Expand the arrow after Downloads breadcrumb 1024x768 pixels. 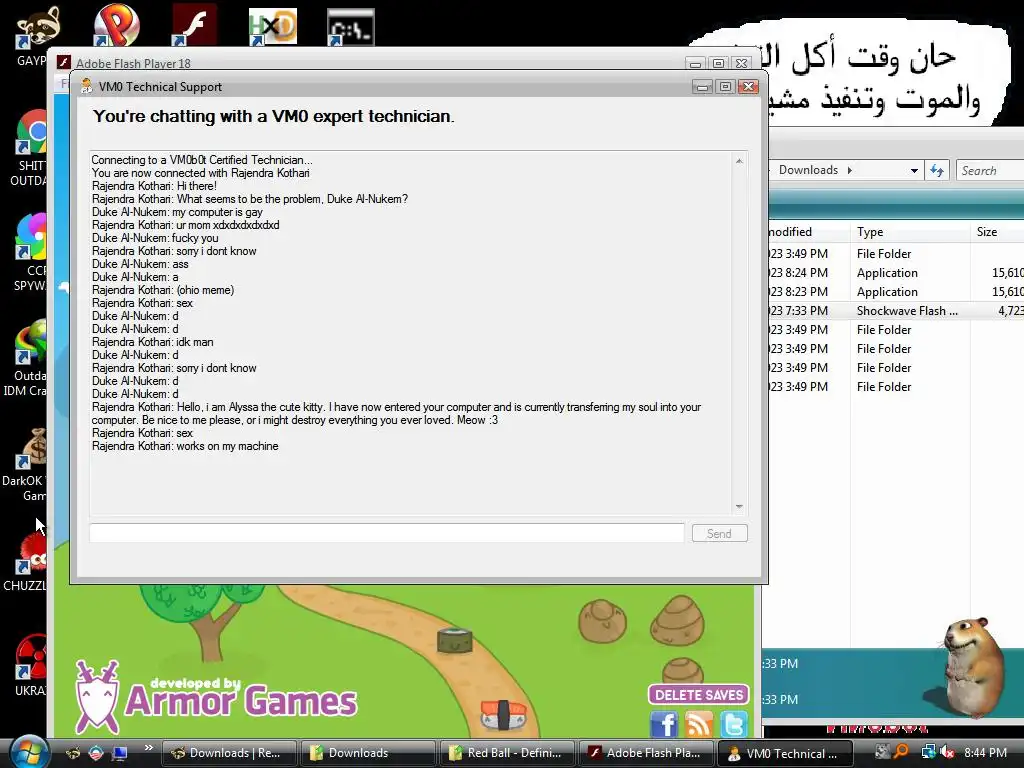pos(850,170)
